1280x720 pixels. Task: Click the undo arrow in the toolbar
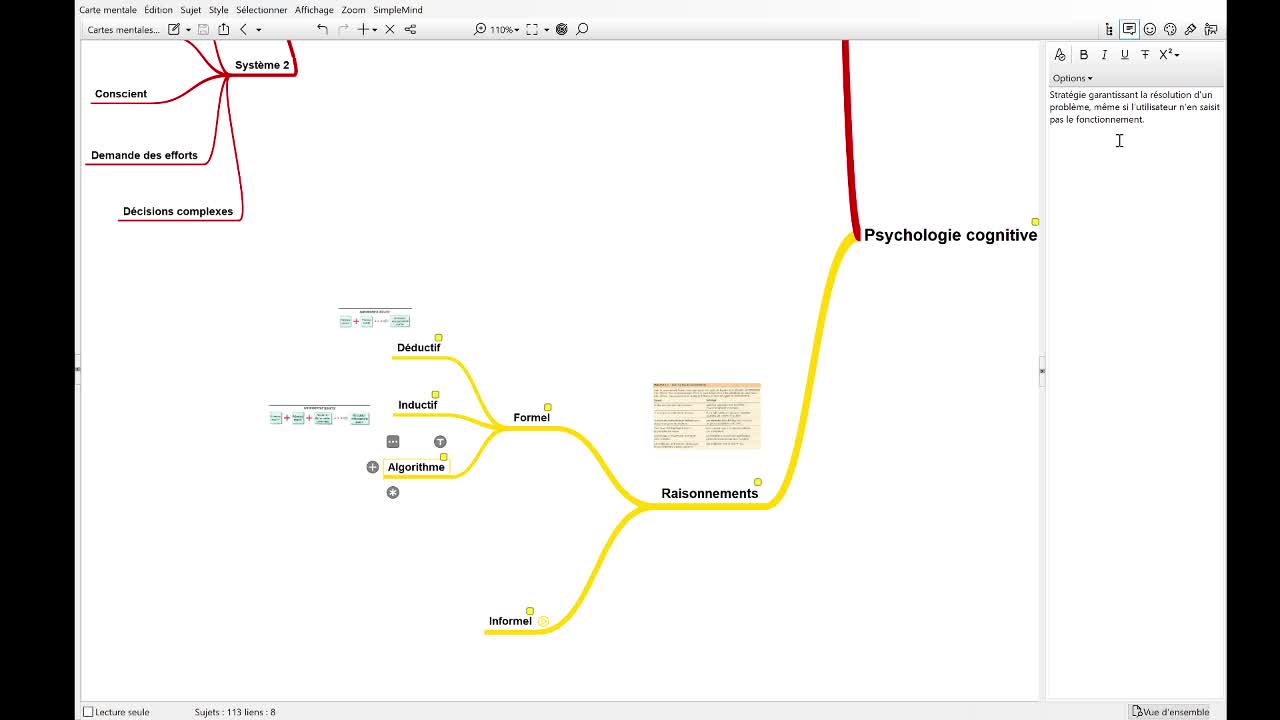tap(322, 29)
